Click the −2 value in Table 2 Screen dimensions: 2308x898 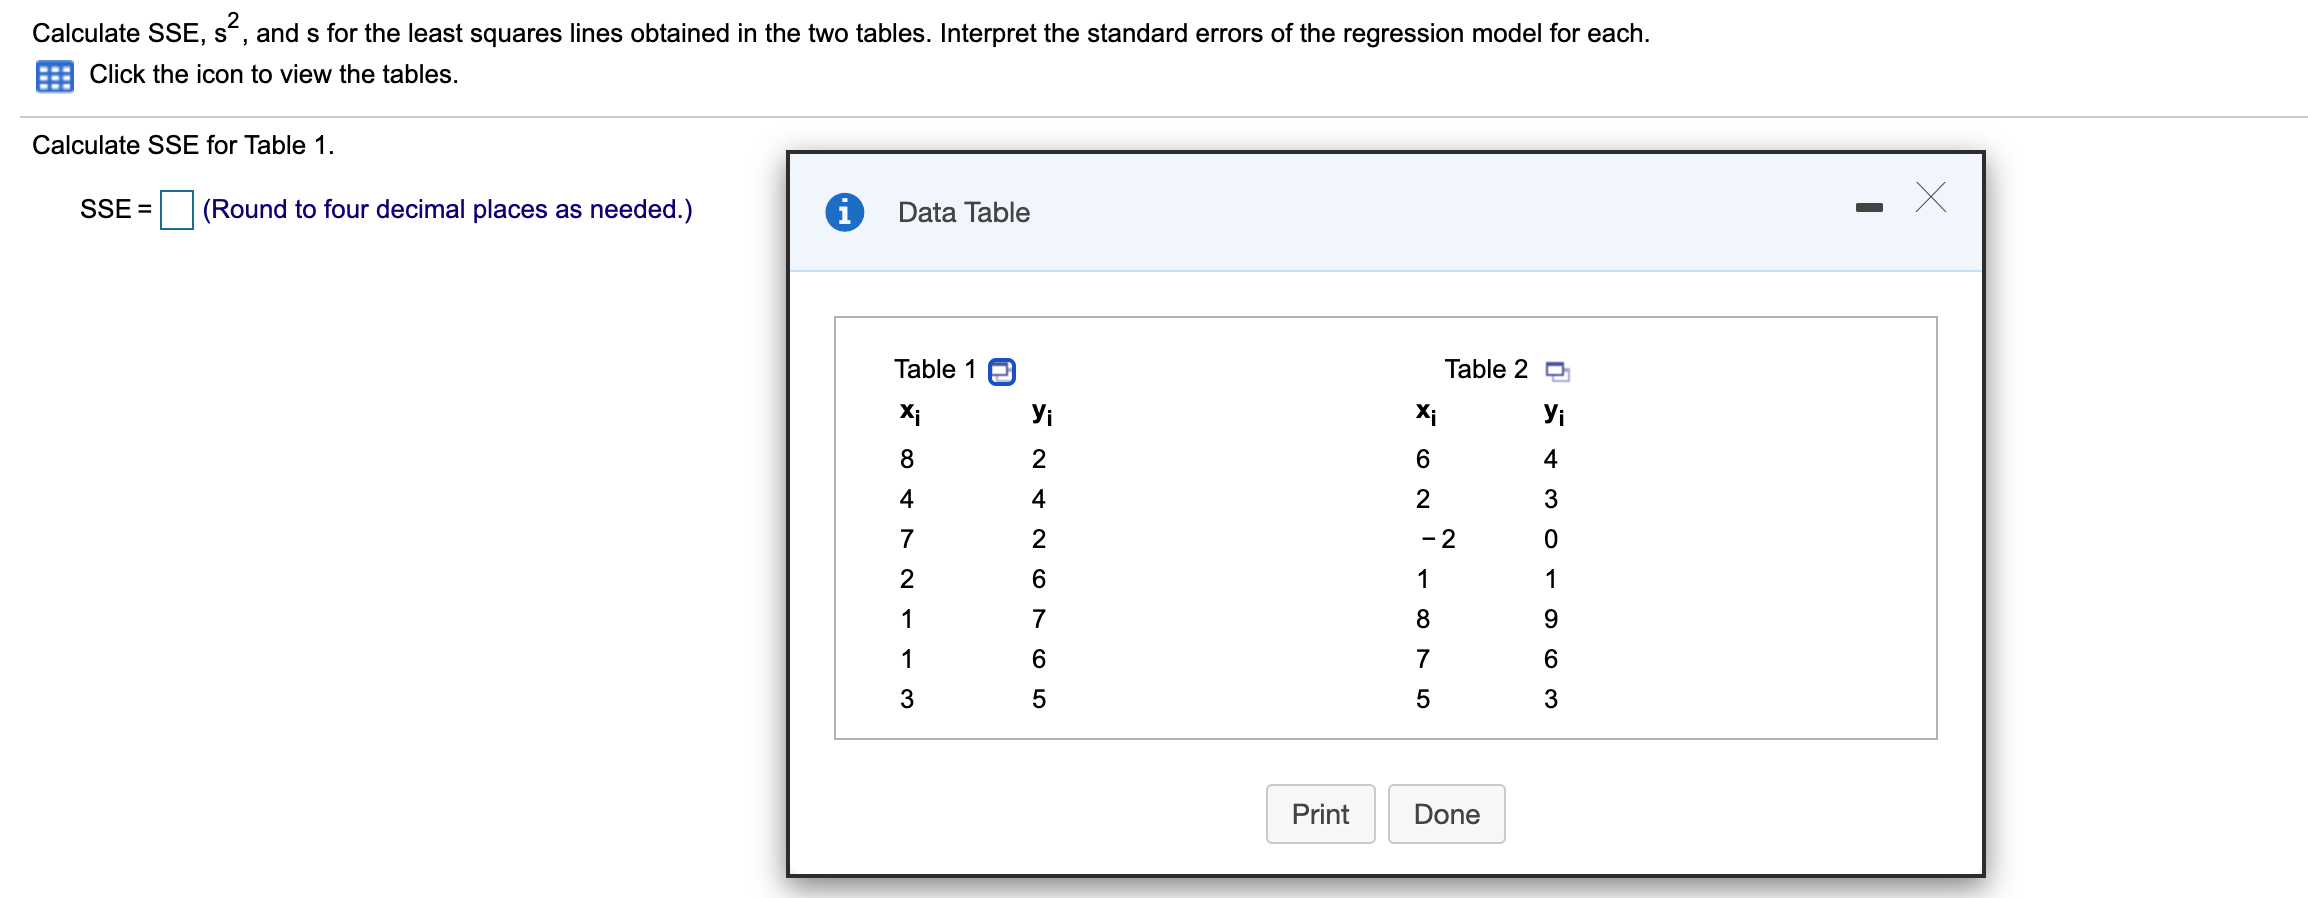pyautogui.click(x=1438, y=539)
